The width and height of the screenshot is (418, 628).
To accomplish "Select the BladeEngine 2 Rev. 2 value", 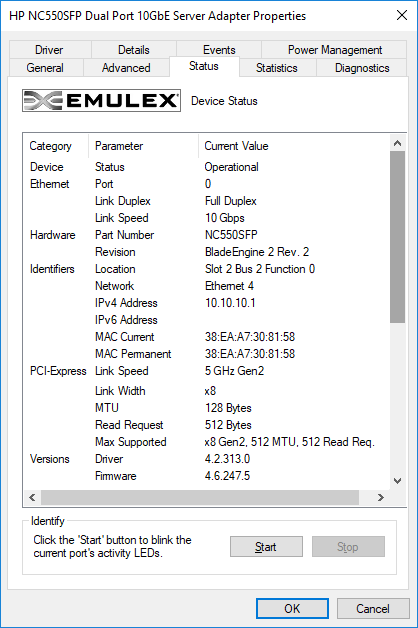I will point(257,252).
